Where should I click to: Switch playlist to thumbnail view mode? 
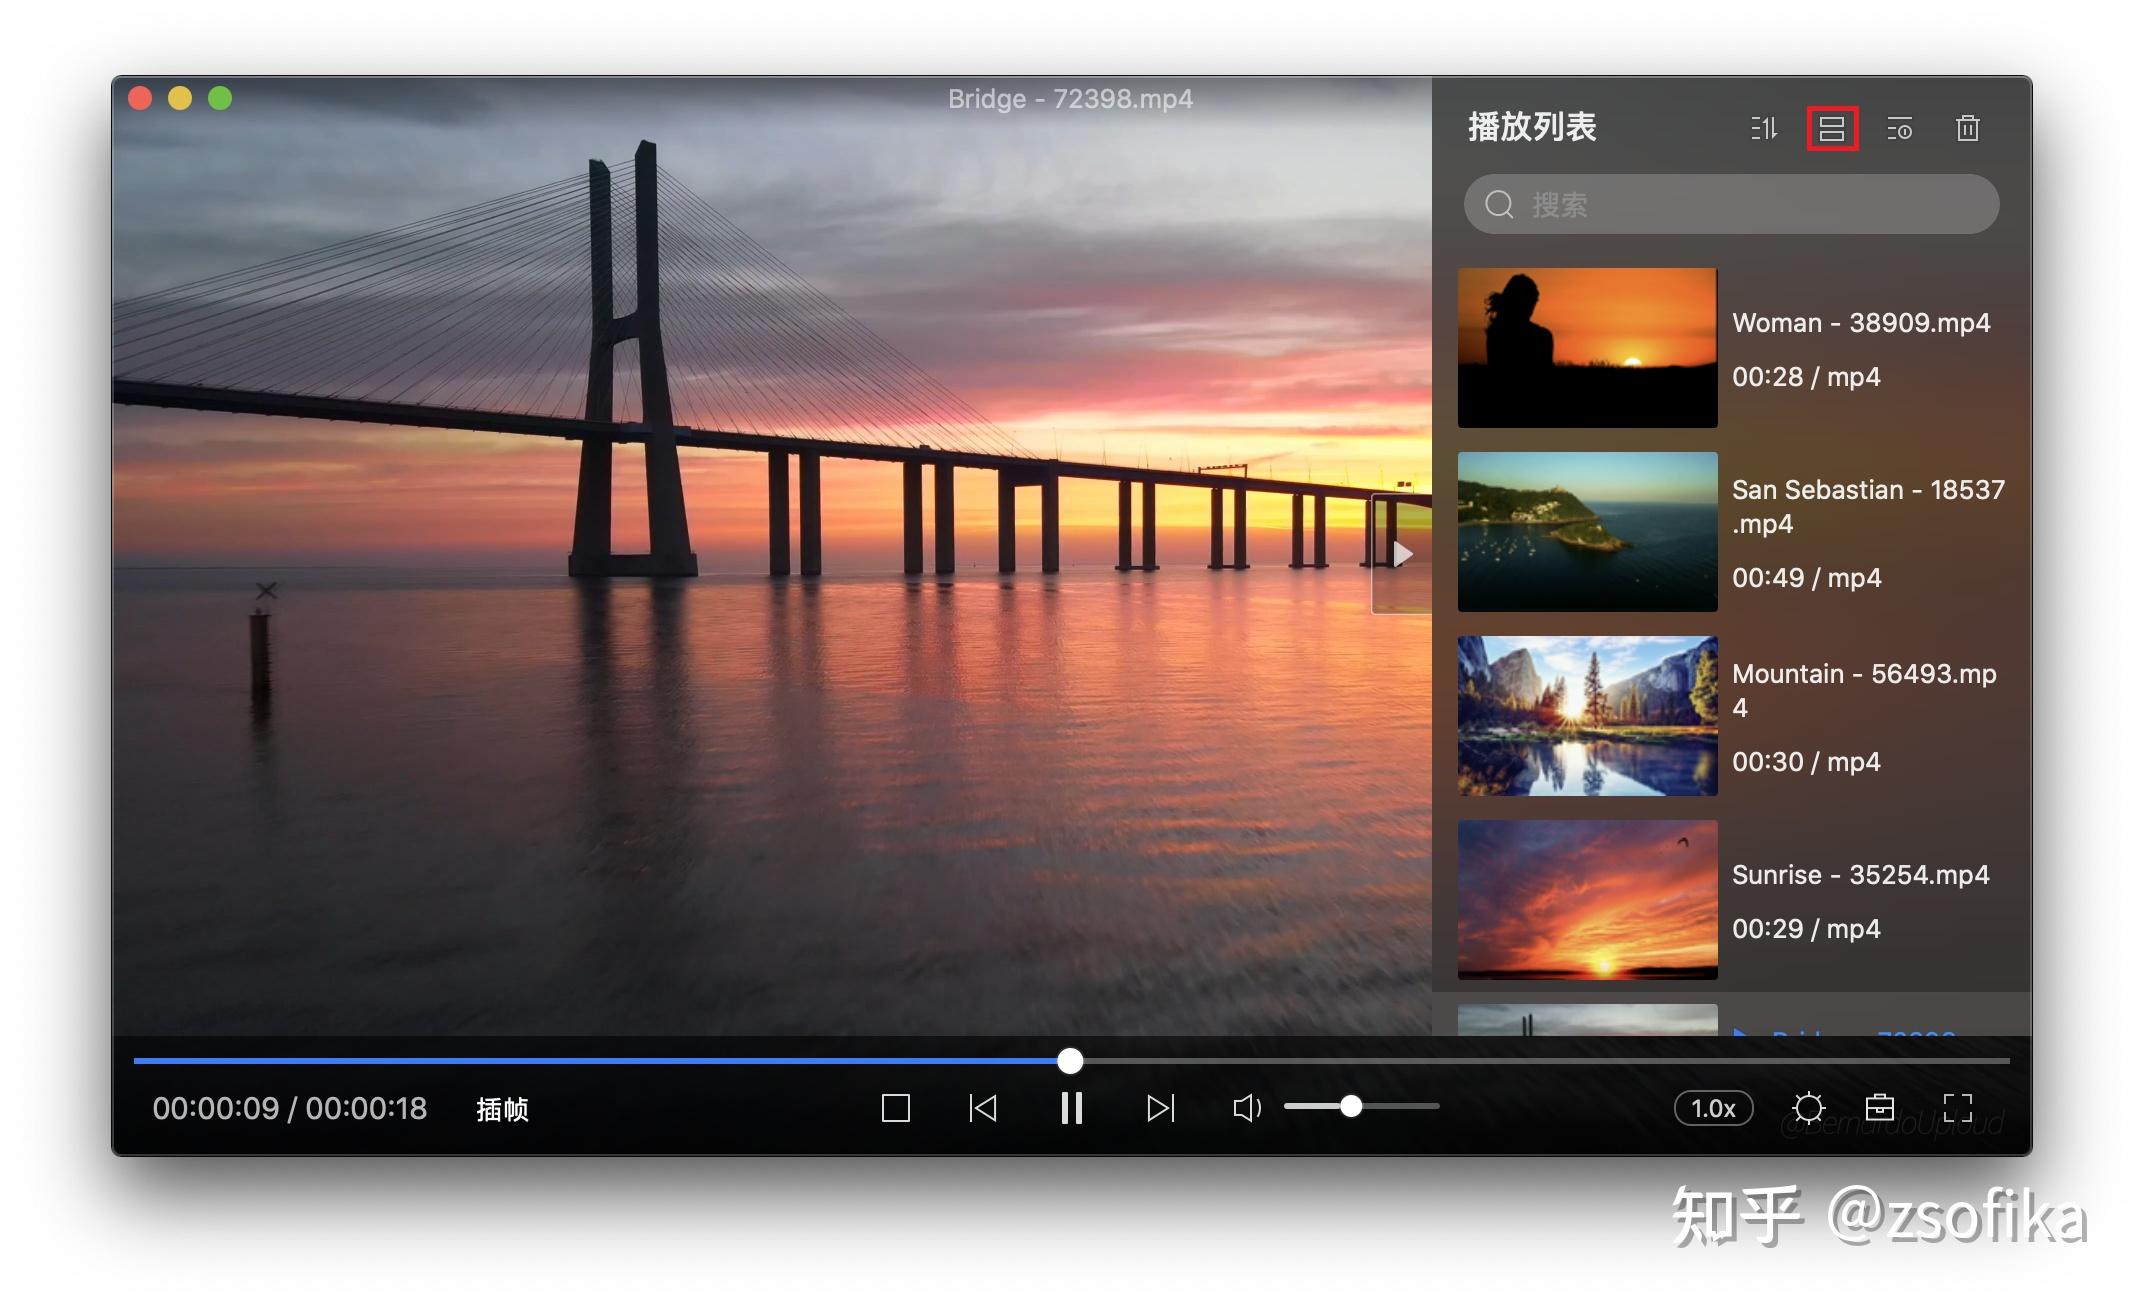click(1832, 128)
